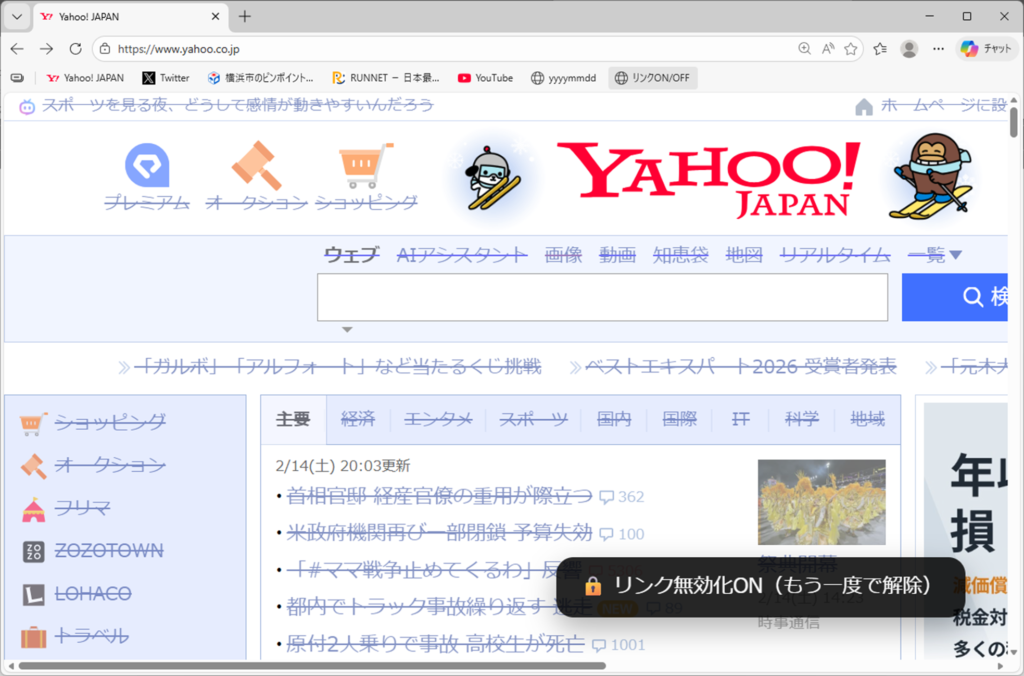Screen dimensions: 1024x676
Task: Open the 首相官邸 経産官僚 news headline
Action: pyautogui.click(x=439, y=496)
